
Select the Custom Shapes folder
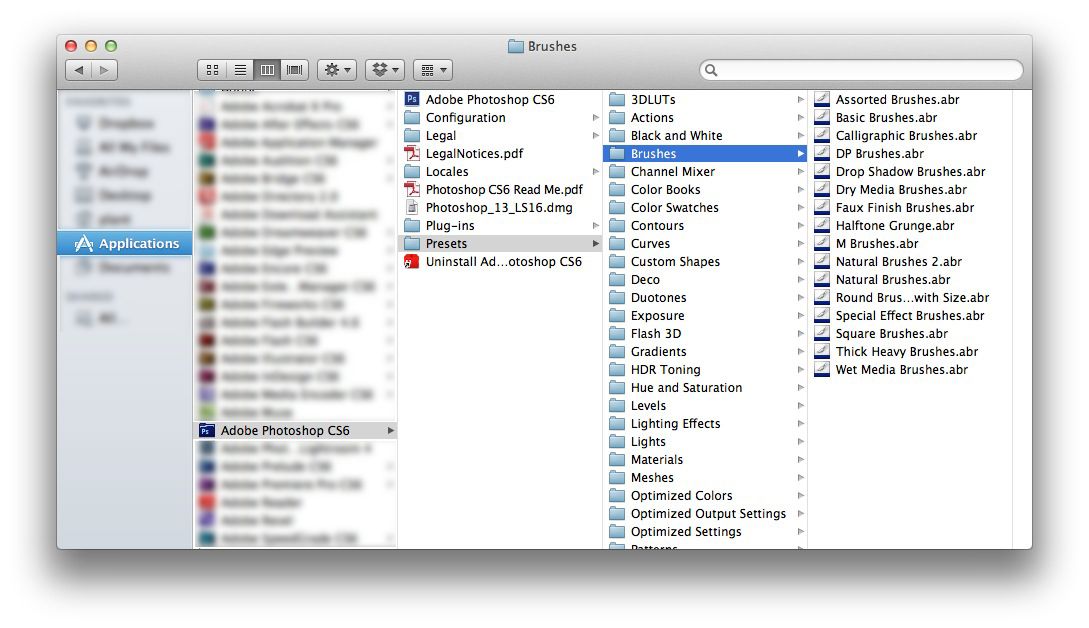click(x=705, y=262)
